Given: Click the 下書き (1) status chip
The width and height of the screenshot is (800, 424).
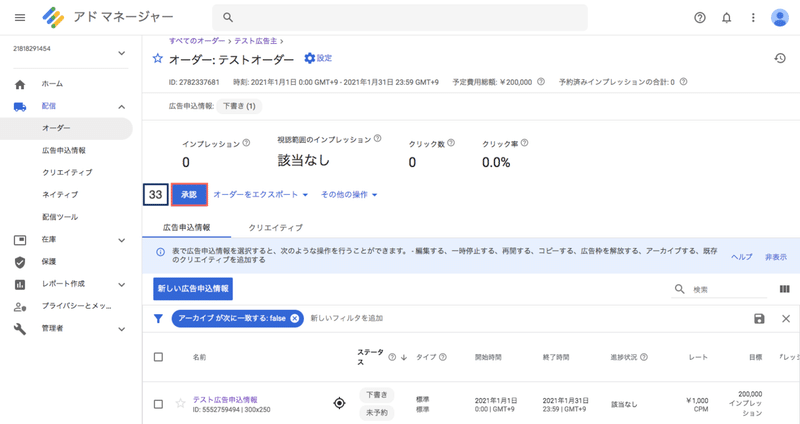Looking at the screenshot, I should (239, 106).
